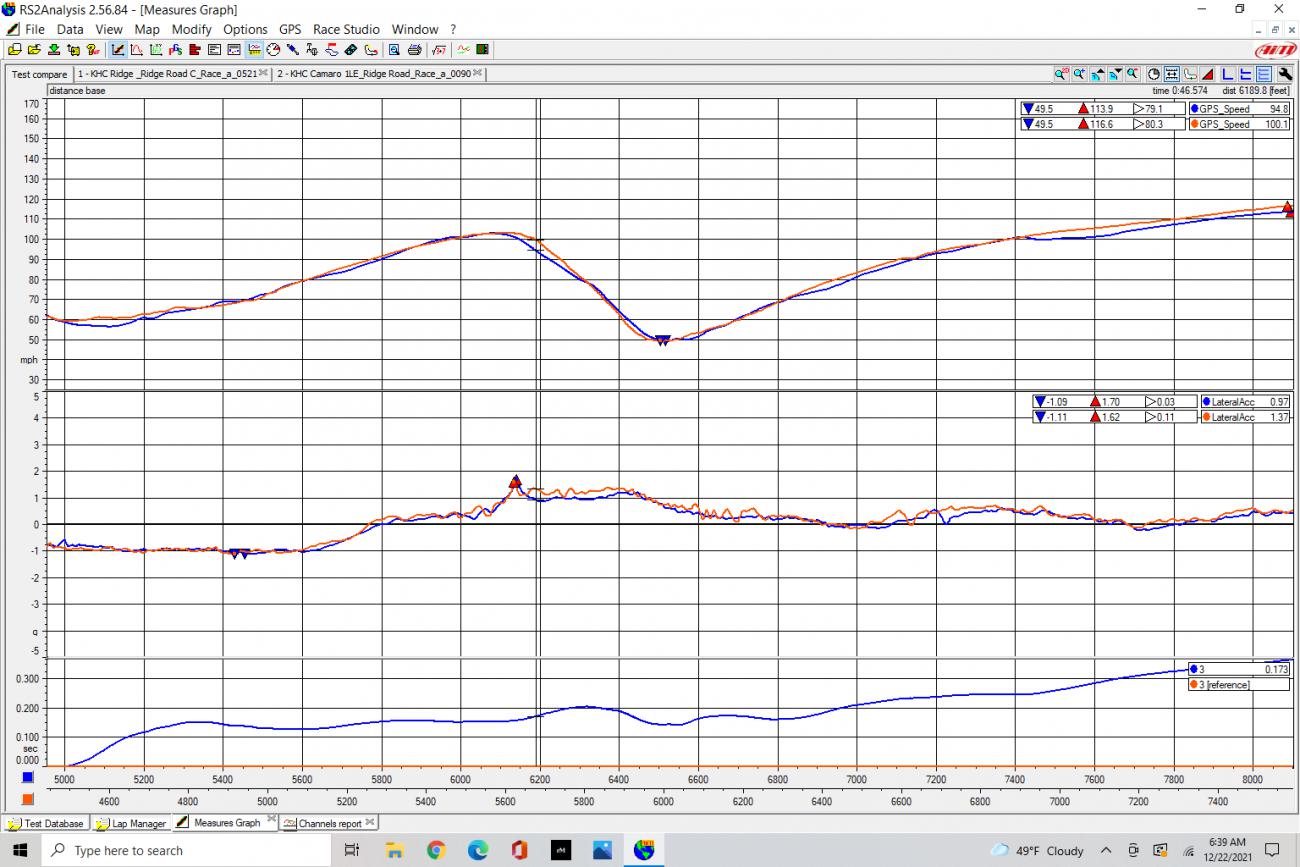1300x867 pixels.
Task: Click the taskbar search box
Action: (185, 850)
